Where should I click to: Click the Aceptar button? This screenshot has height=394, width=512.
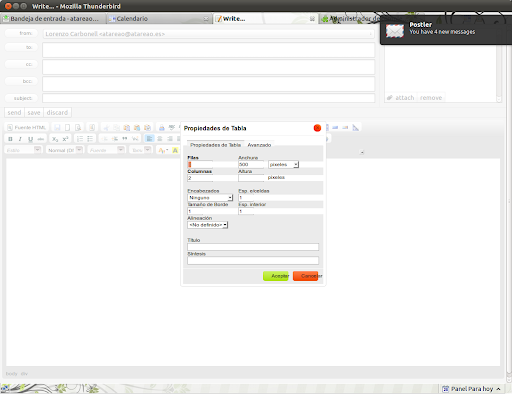pos(276,276)
